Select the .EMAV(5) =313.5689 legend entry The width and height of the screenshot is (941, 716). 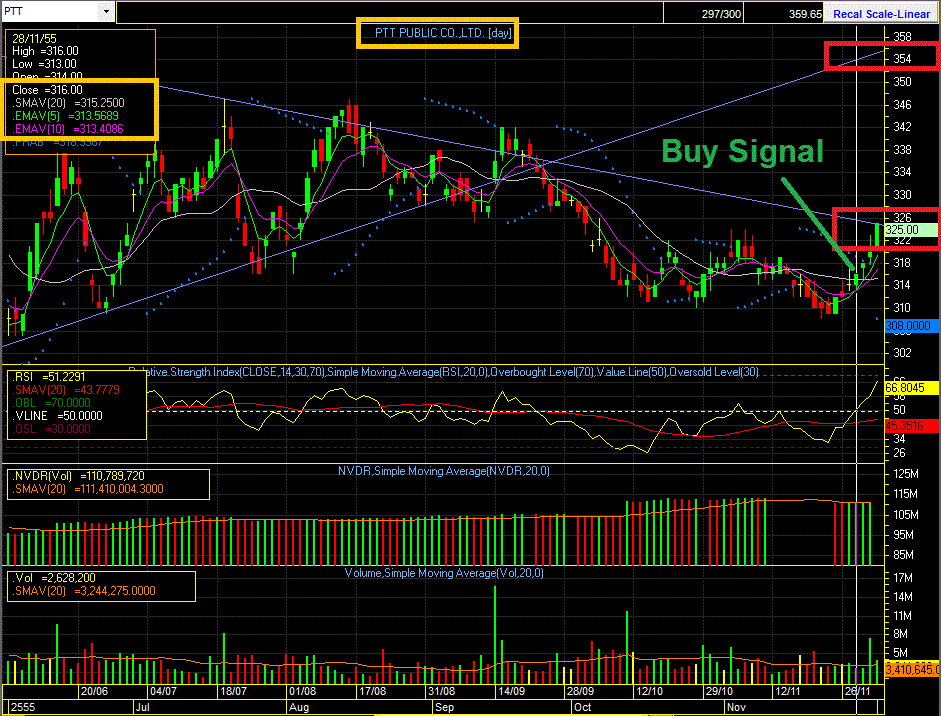click(65, 116)
